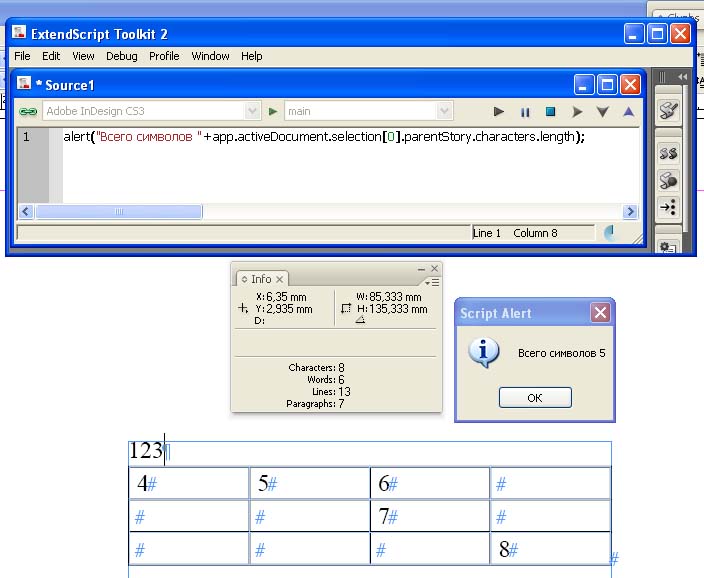The height and width of the screenshot is (578, 704).
Task: Click the table cell containing 6
Action: pyautogui.click(x=430, y=483)
